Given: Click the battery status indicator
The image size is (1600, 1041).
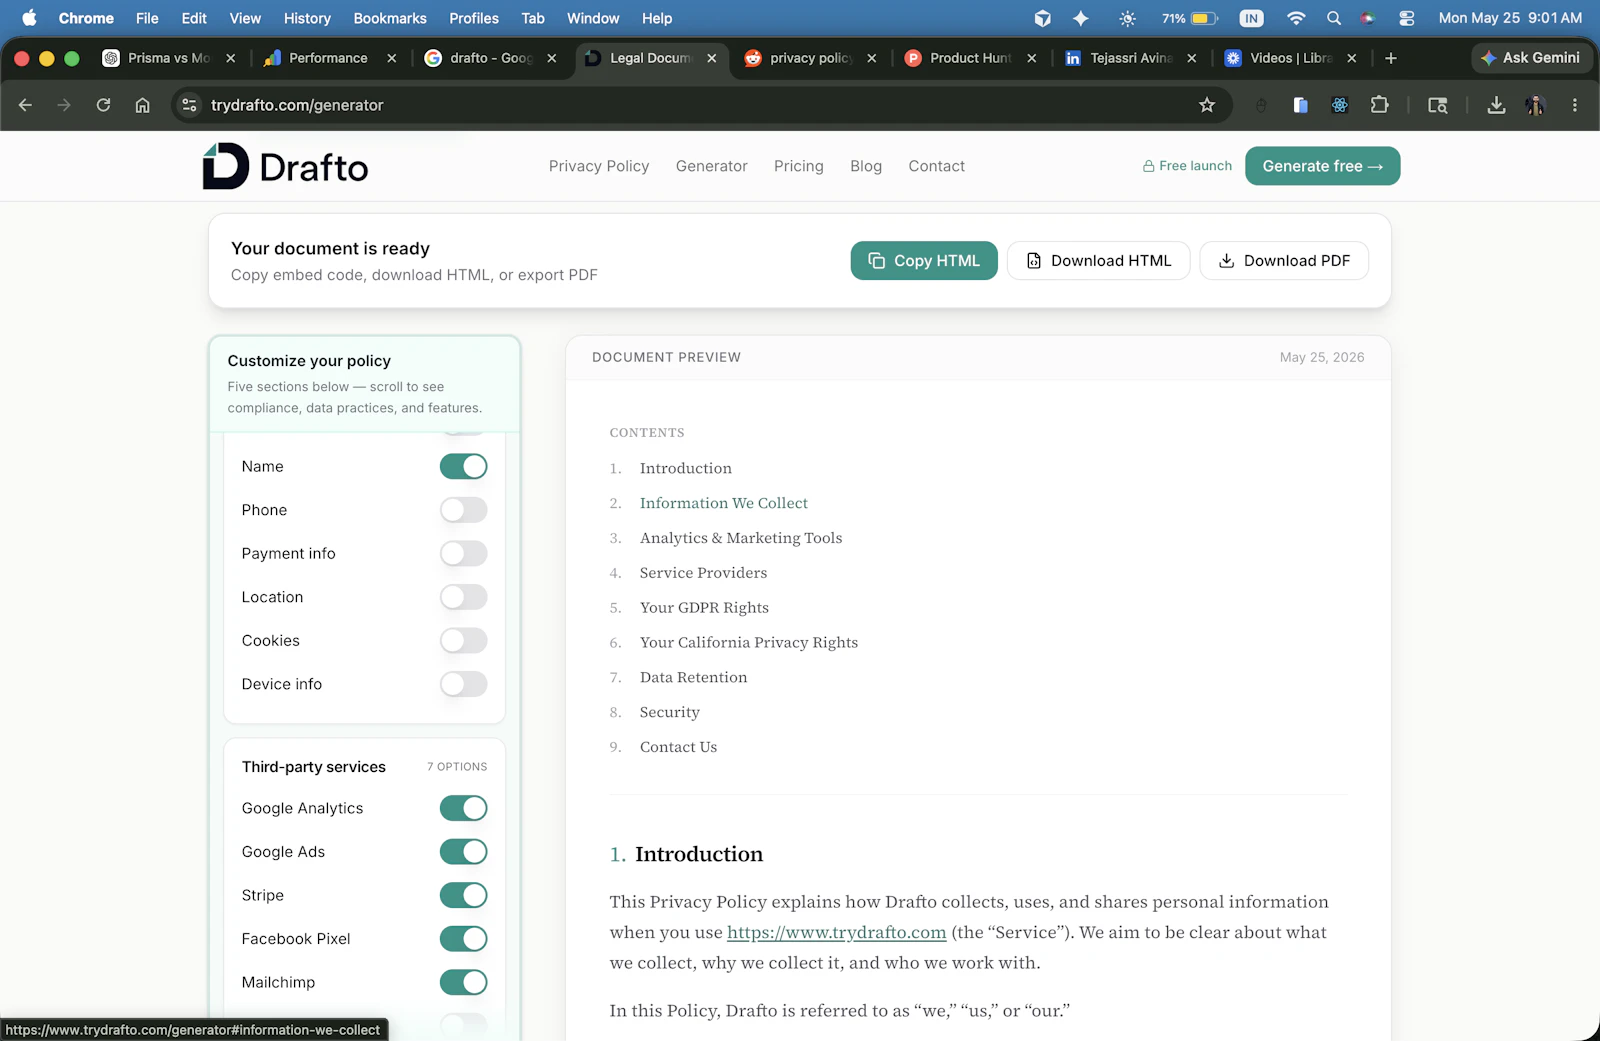Looking at the screenshot, I should 1190,18.
